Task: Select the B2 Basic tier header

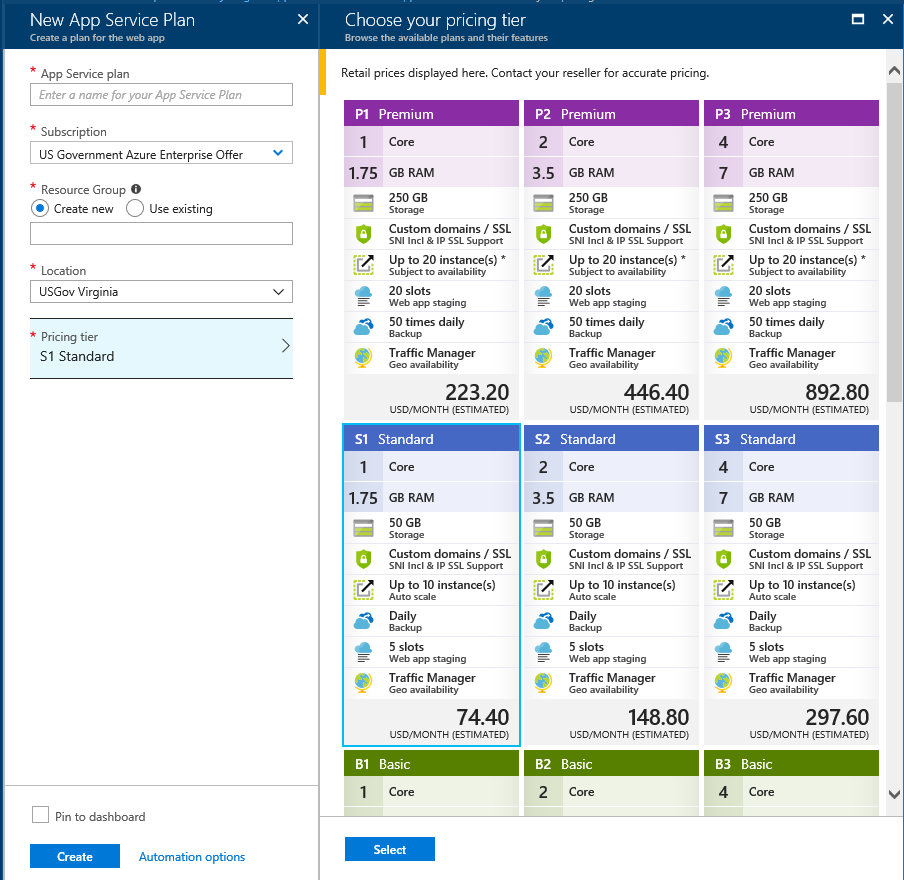Action: coord(611,764)
